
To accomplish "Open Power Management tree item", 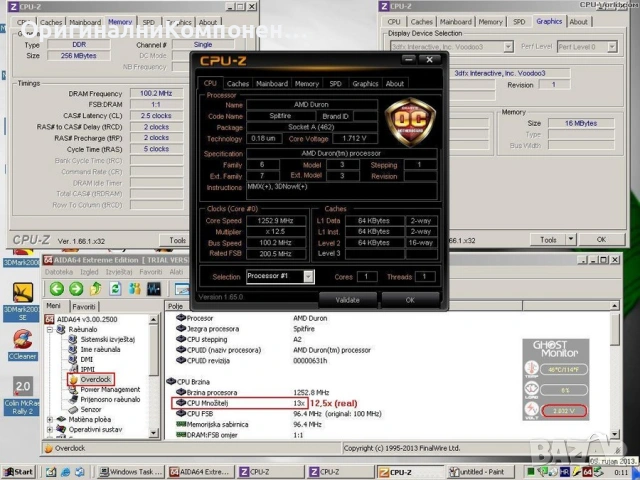I will pos(110,389).
